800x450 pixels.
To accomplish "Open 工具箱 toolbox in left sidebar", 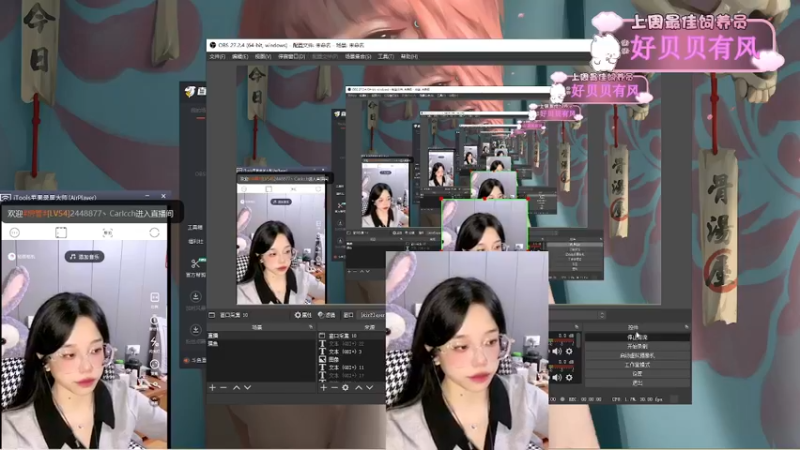I will point(195,228).
